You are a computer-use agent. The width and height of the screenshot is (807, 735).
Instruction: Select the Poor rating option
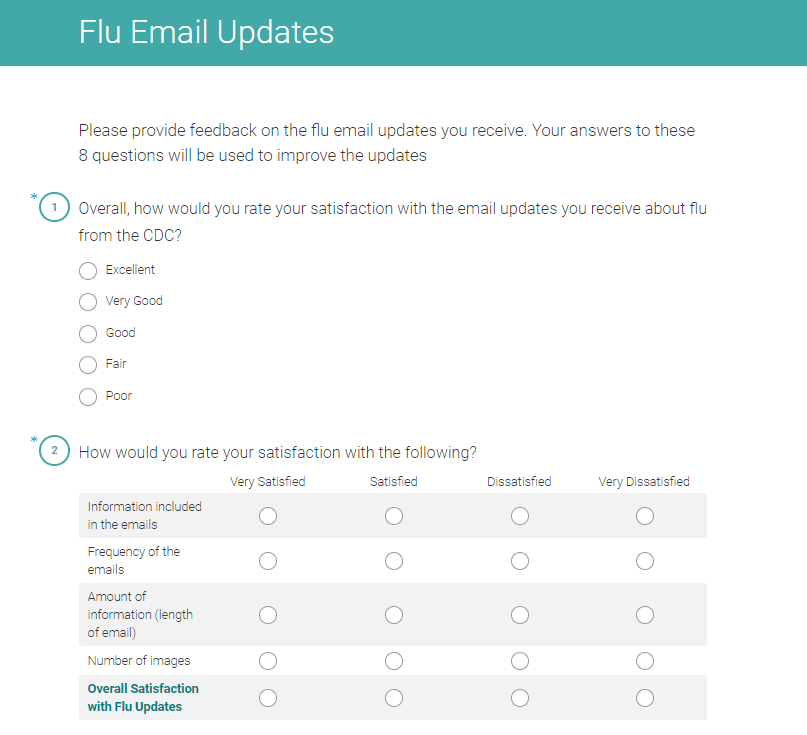pos(88,396)
